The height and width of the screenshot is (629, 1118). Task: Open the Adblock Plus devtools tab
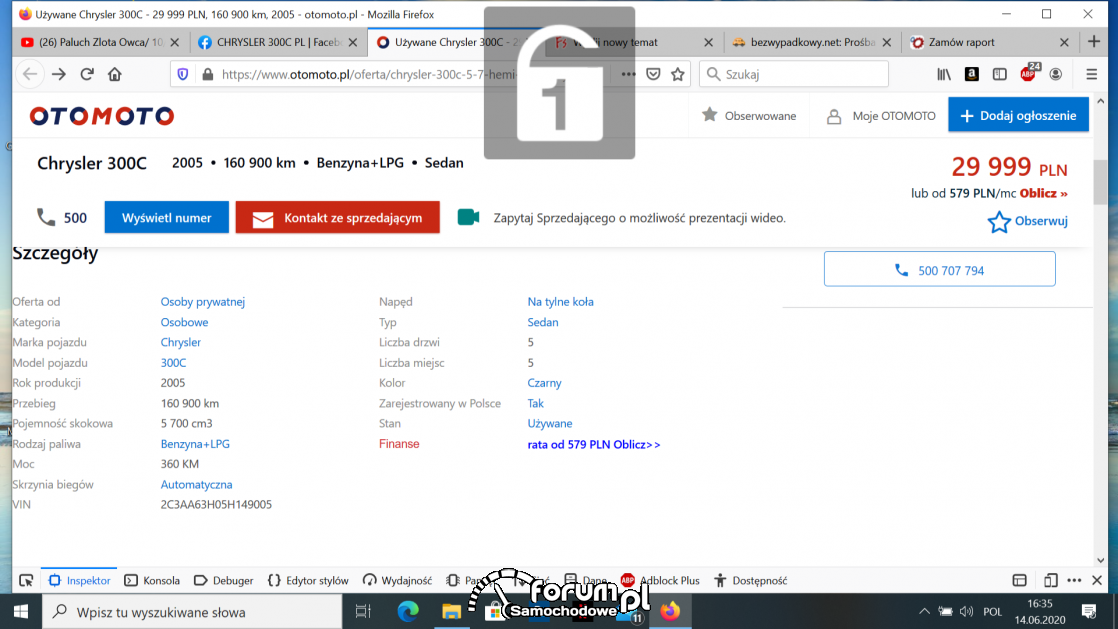pyautogui.click(x=660, y=581)
